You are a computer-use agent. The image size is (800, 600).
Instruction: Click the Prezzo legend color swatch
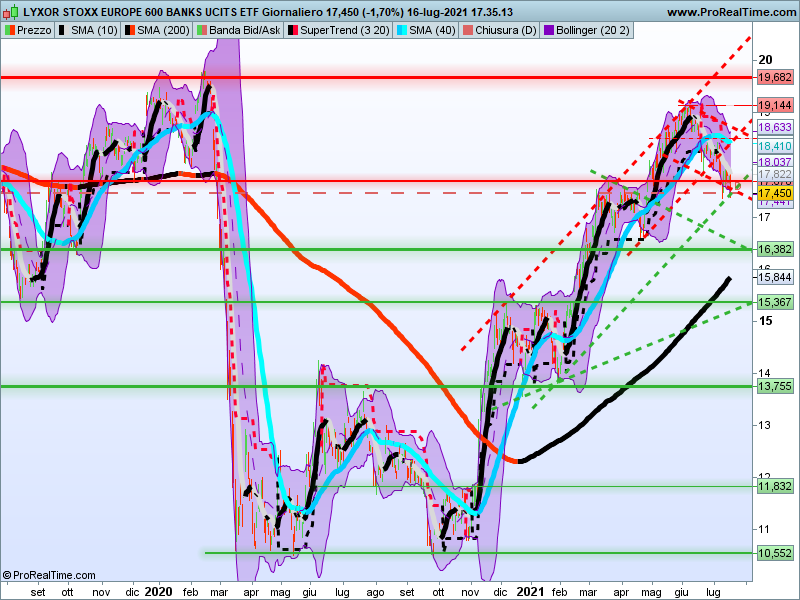click(10, 31)
